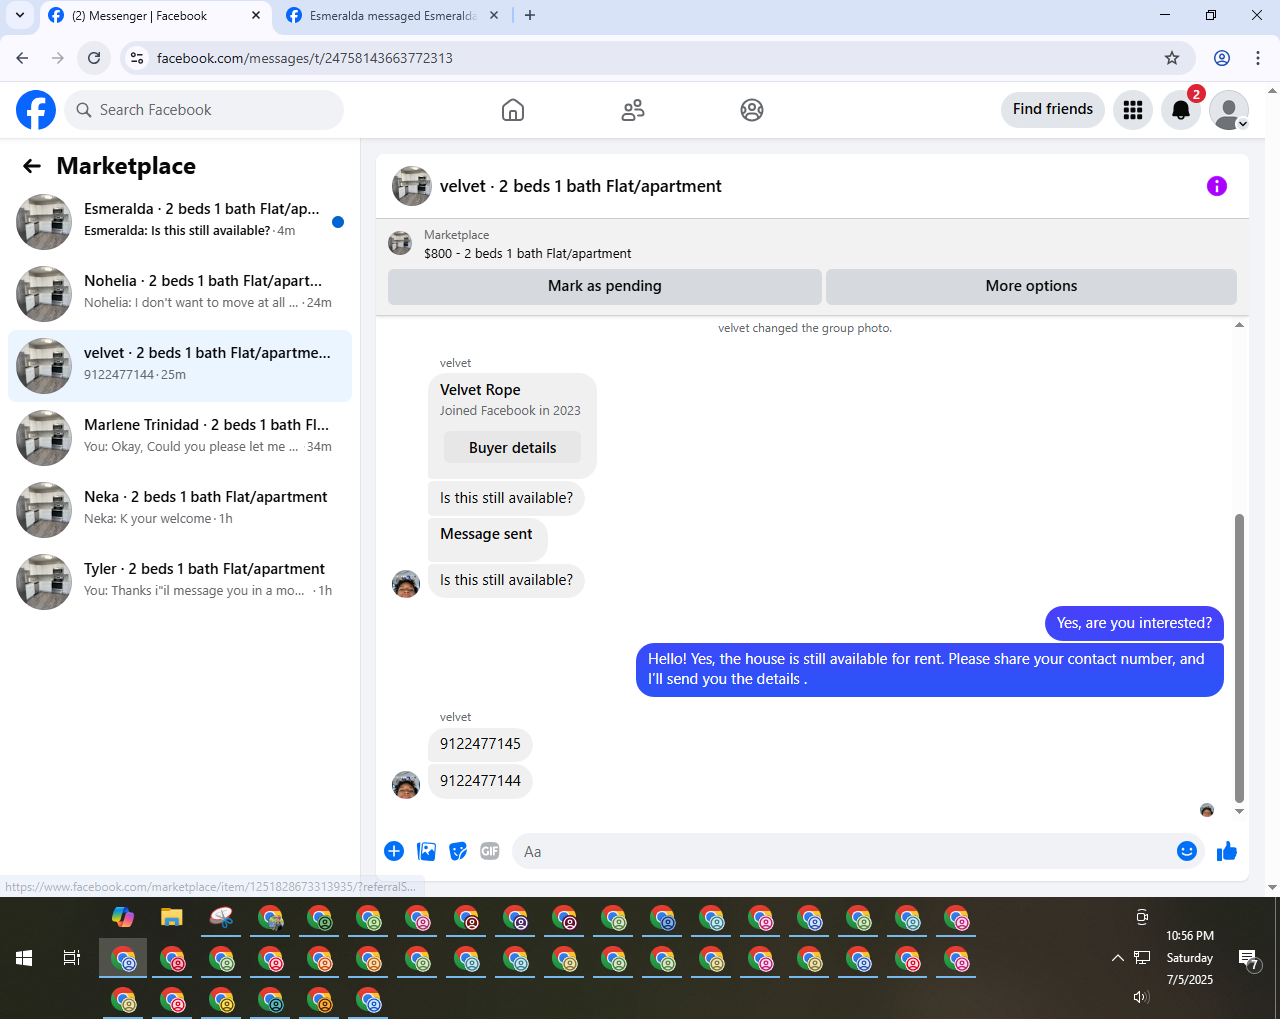
Task: Reload the page
Action: (94, 58)
